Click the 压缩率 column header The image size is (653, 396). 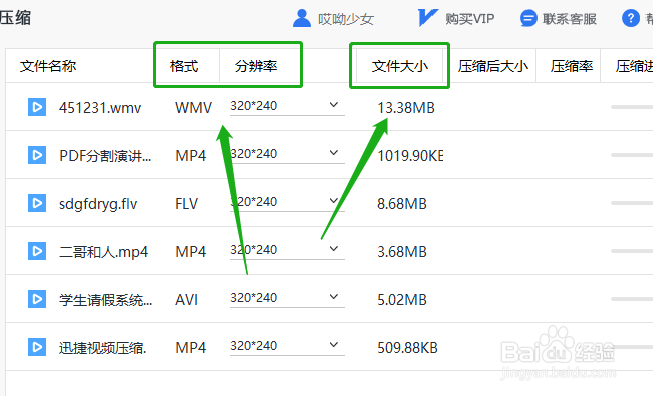(572, 66)
